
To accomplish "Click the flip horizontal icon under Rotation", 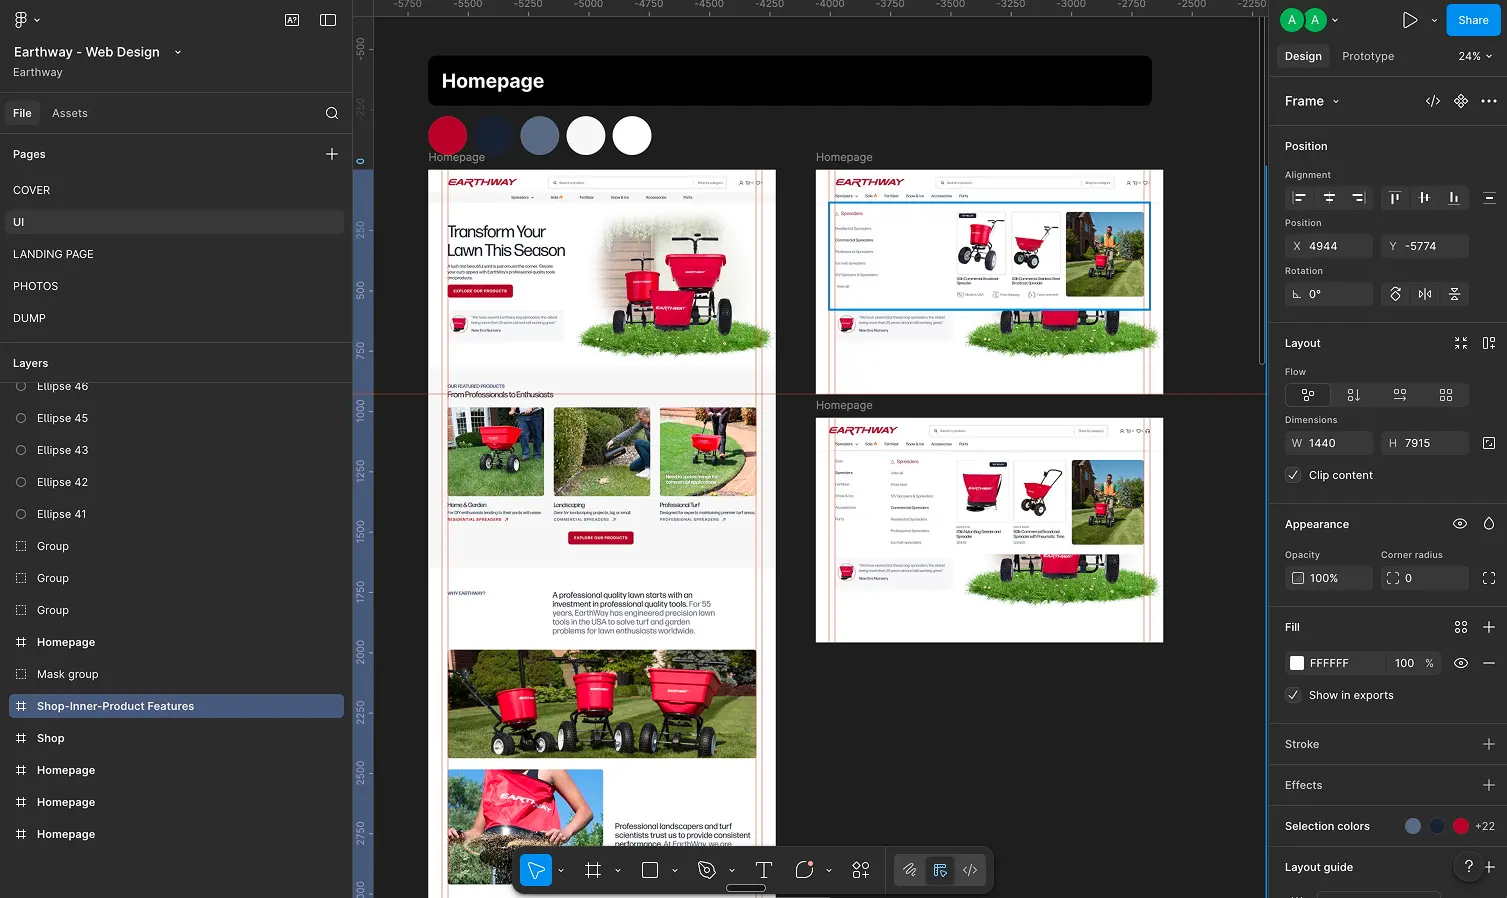I will [1424, 293].
